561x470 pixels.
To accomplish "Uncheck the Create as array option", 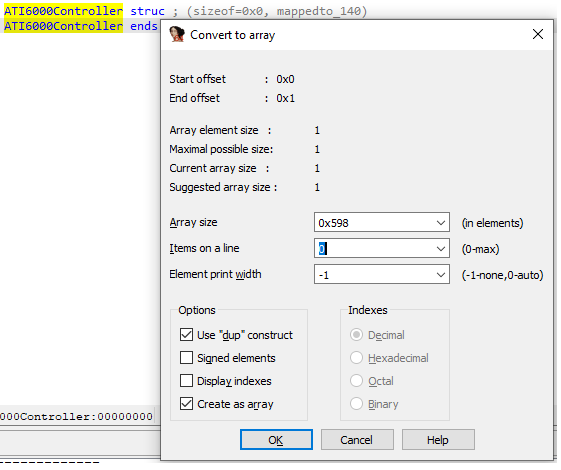I will tap(186, 403).
